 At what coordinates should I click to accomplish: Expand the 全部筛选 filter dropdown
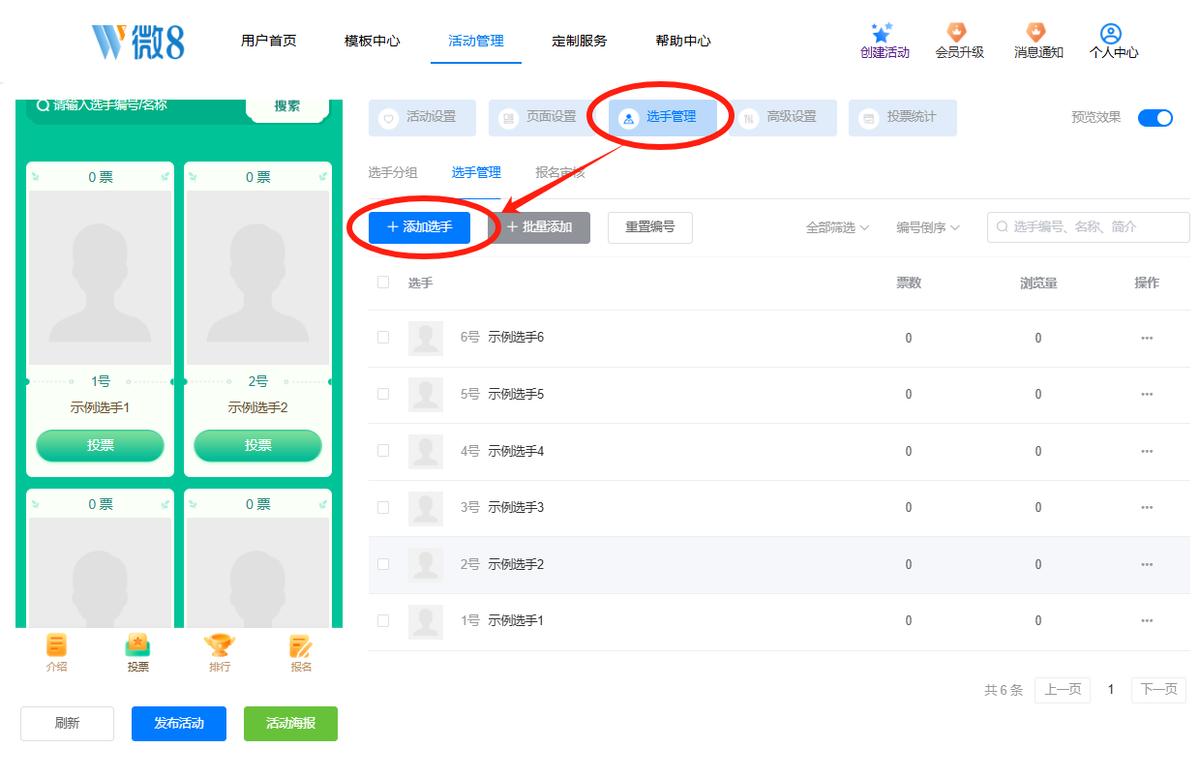click(837, 228)
